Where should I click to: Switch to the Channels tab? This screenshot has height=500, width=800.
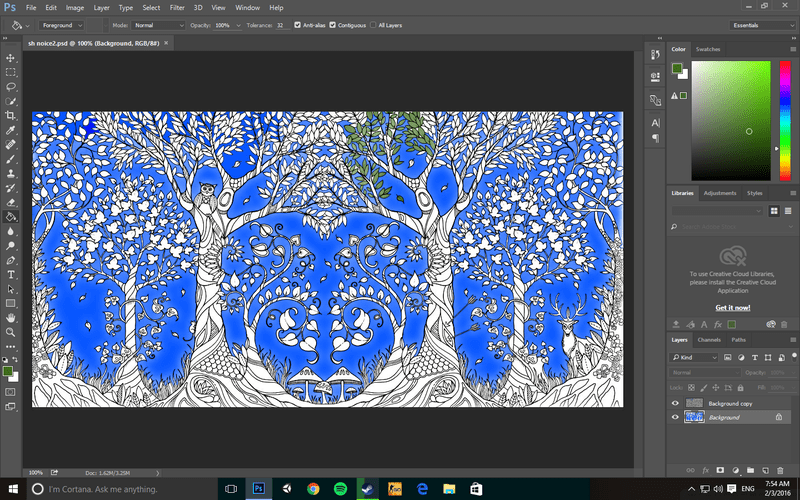tap(709, 340)
